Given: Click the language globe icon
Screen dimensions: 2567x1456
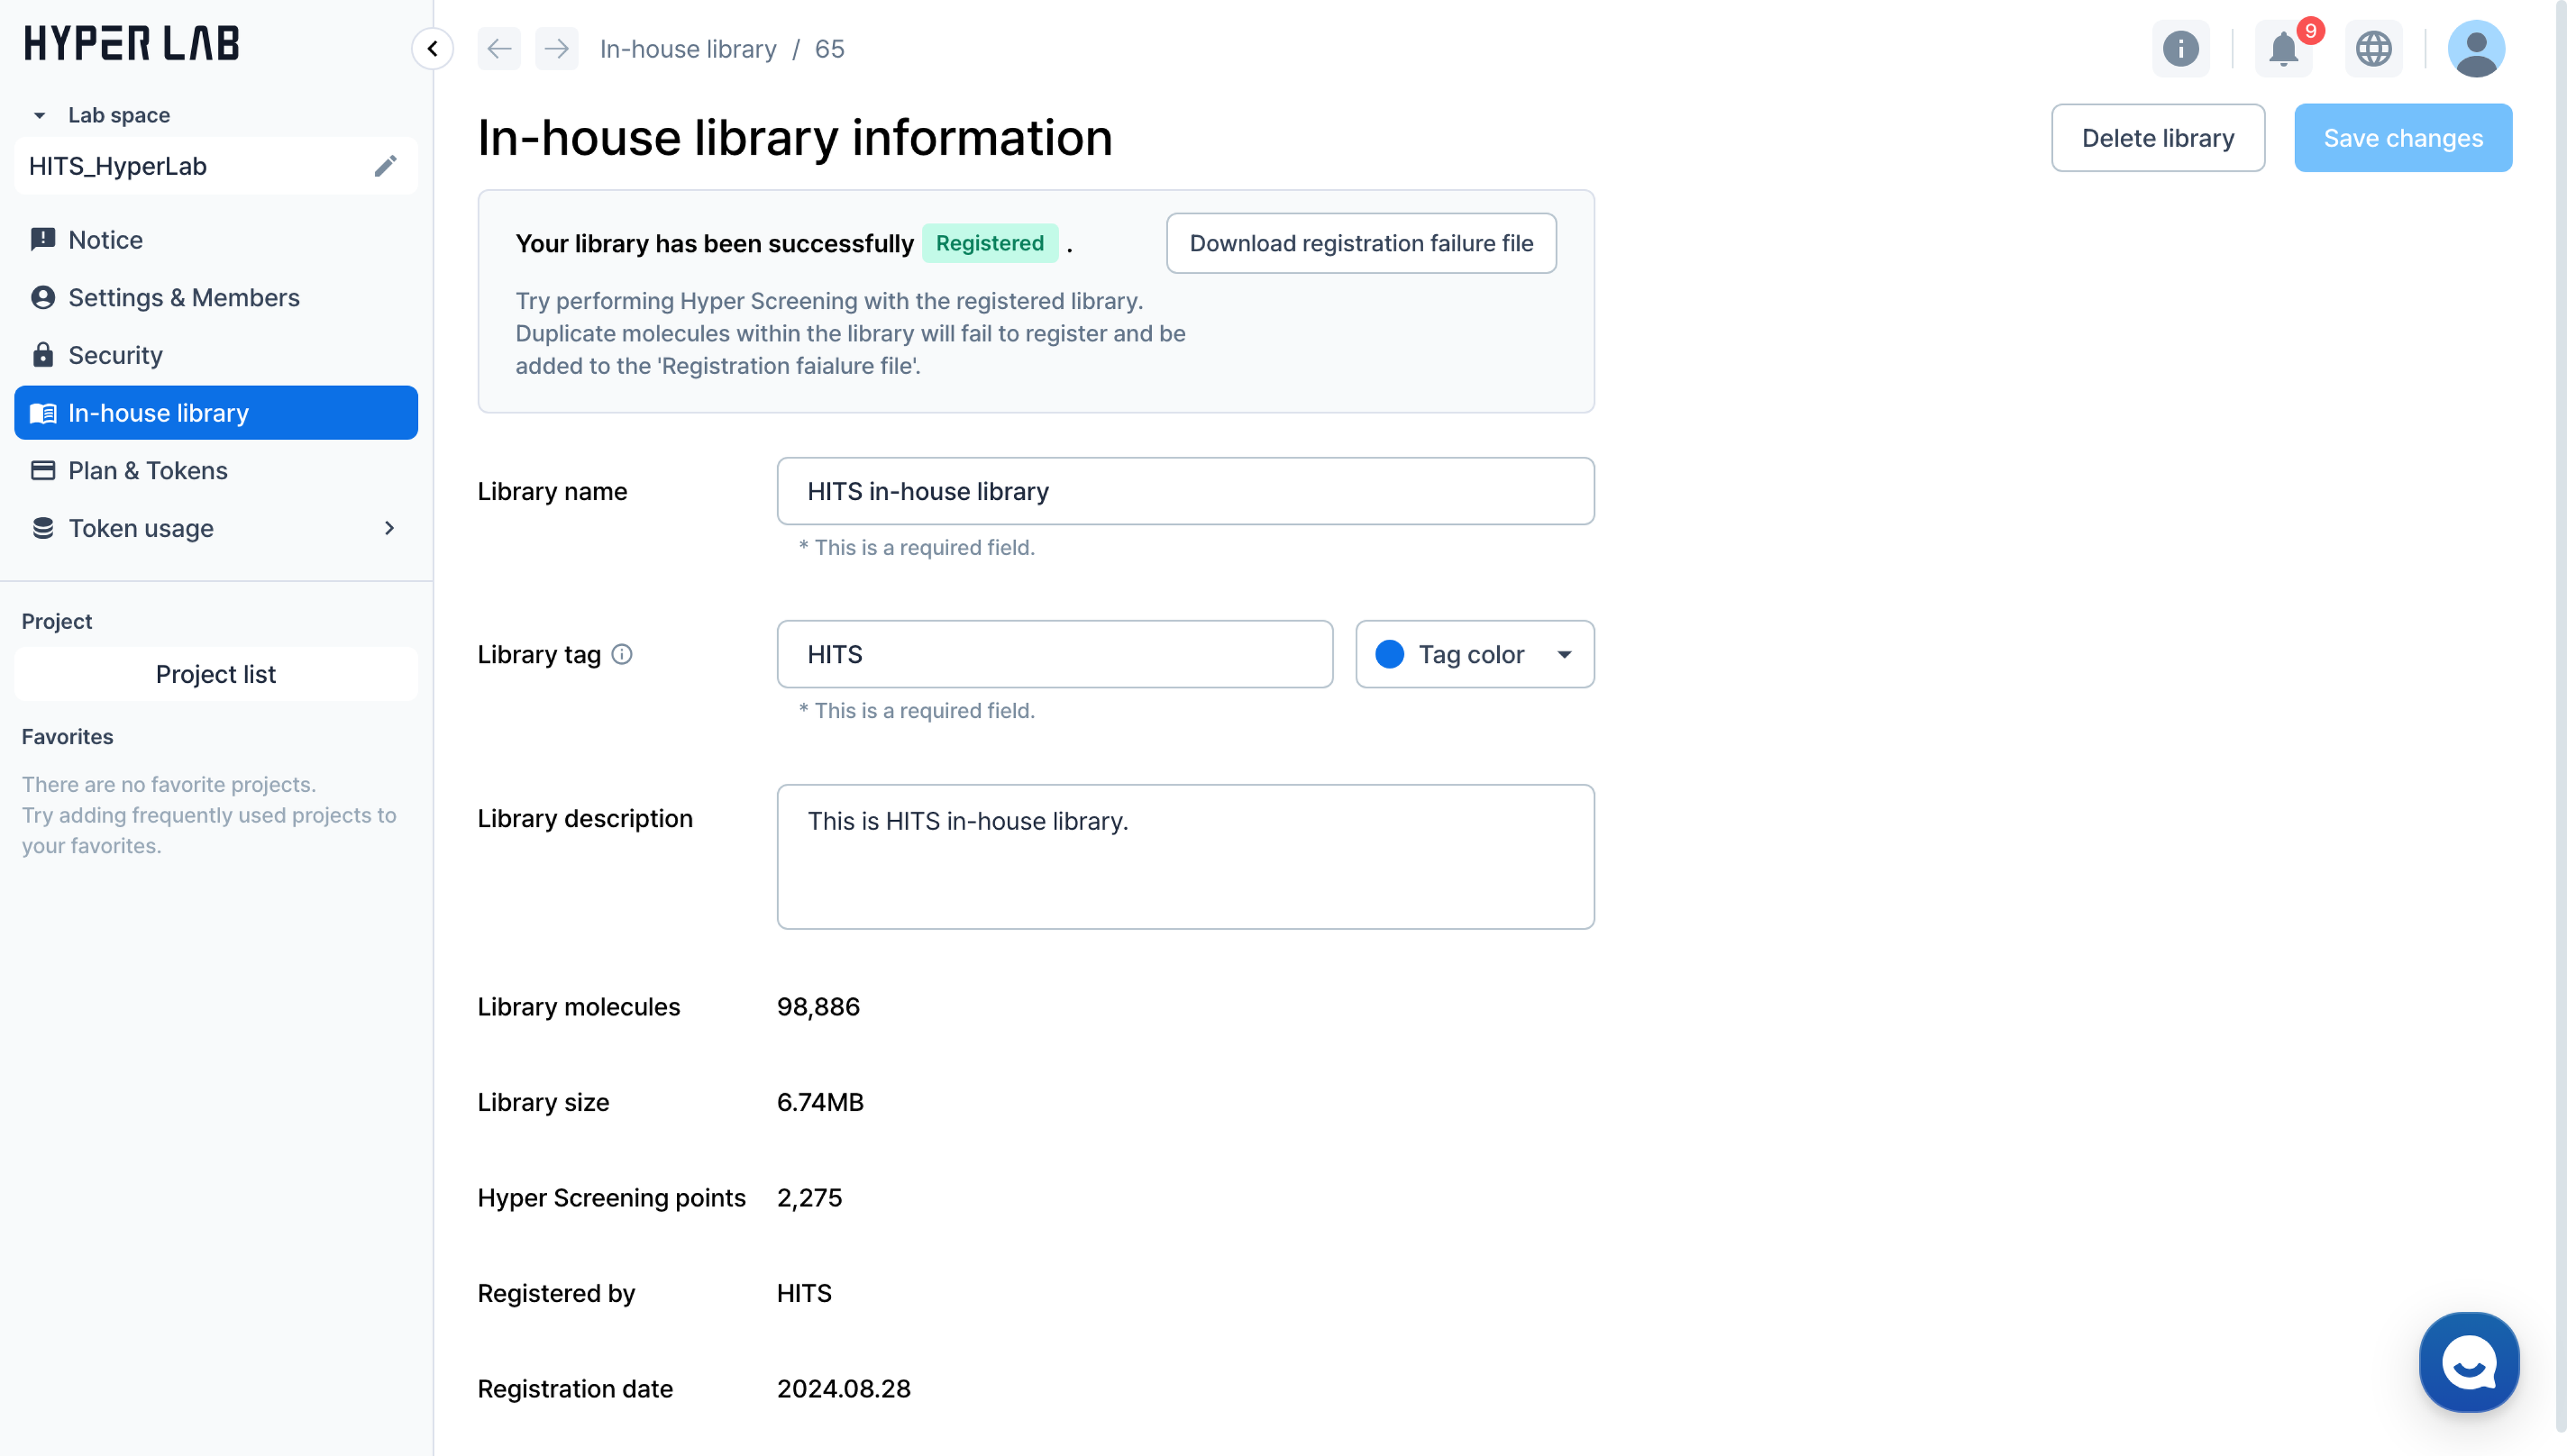Looking at the screenshot, I should click(x=2373, y=48).
